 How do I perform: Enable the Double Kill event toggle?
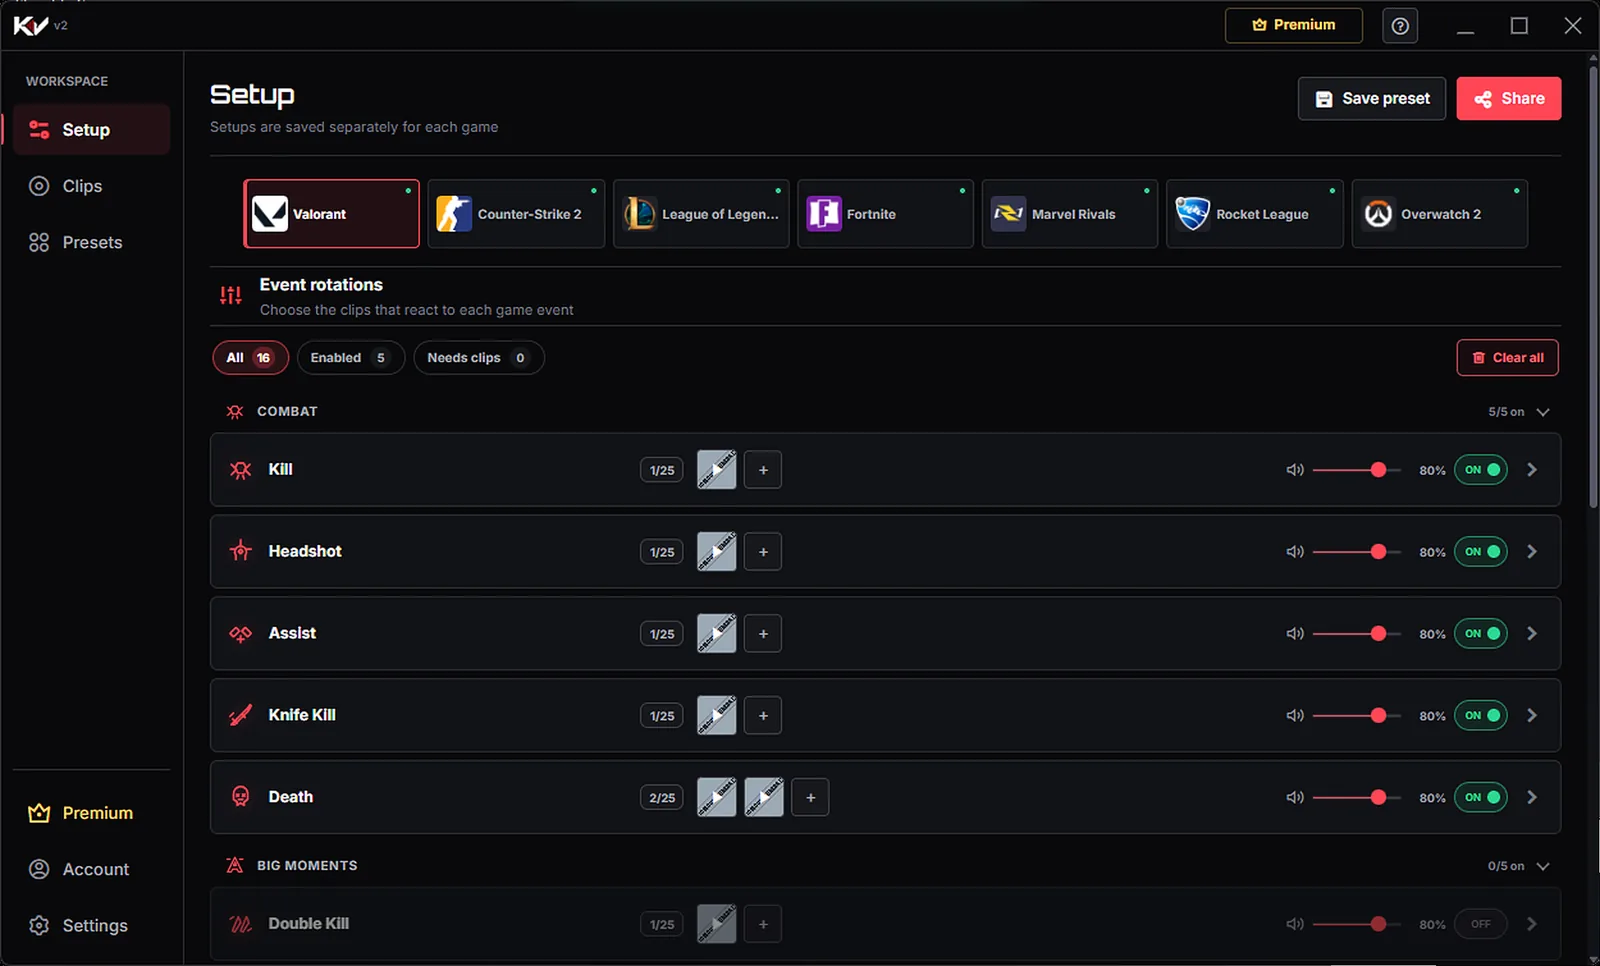point(1481,924)
